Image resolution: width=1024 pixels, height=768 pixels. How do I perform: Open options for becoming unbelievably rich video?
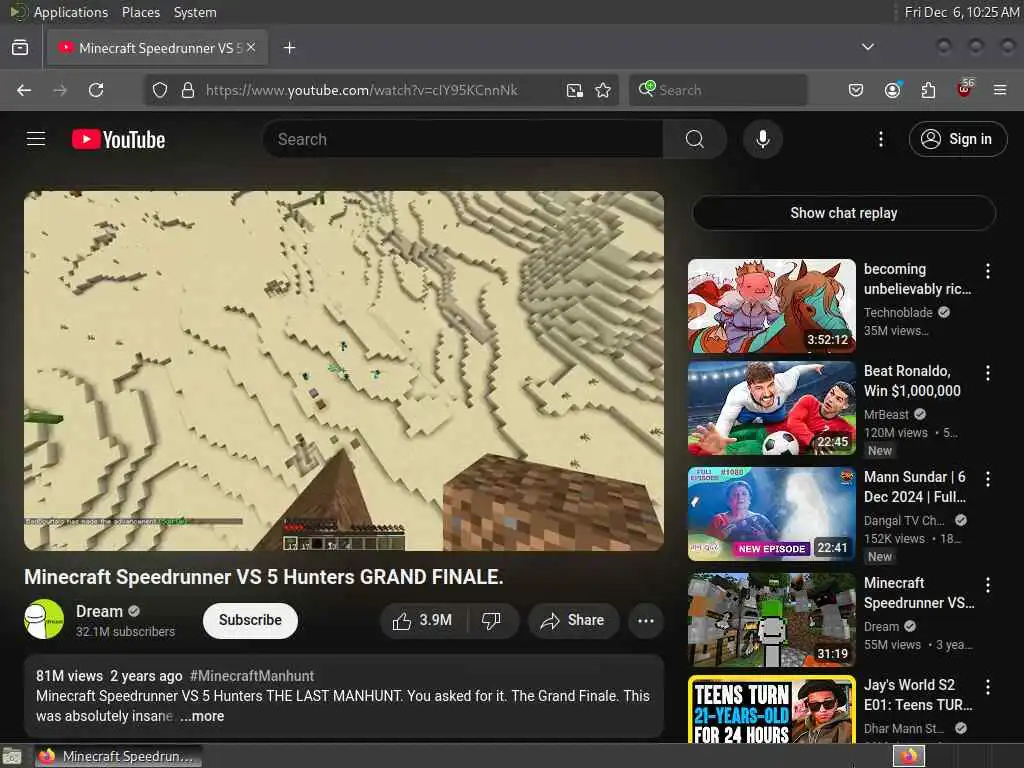click(987, 270)
